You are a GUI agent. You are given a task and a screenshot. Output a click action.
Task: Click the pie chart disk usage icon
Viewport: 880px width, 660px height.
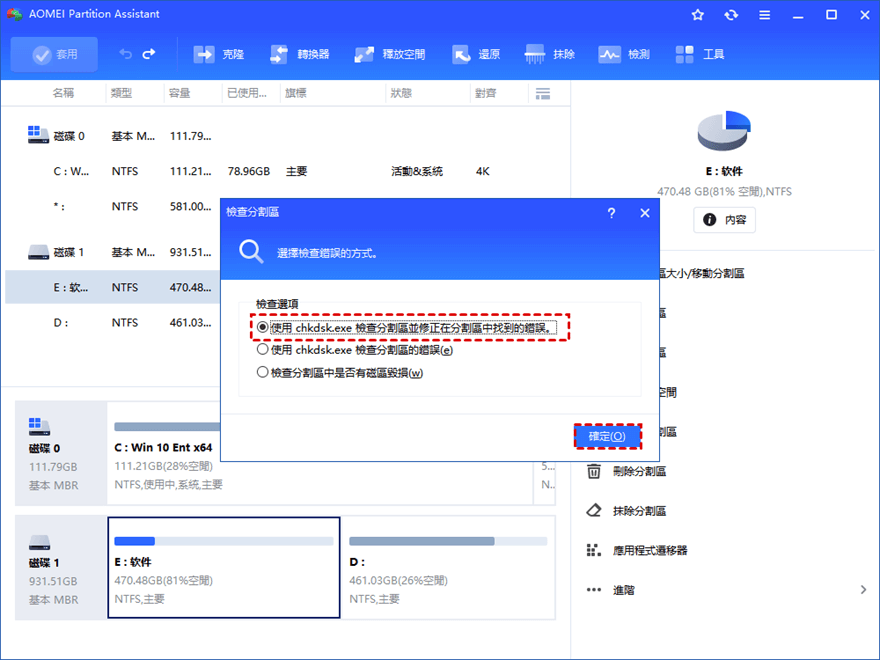(724, 130)
